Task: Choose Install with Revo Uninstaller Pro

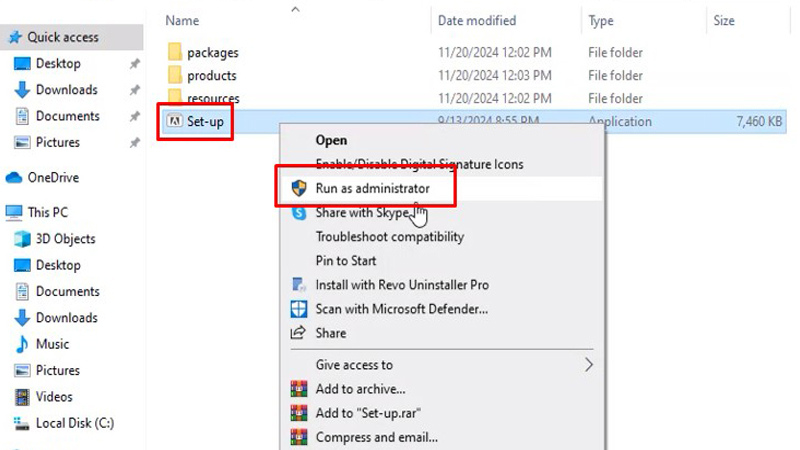Action: coord(402,285)
